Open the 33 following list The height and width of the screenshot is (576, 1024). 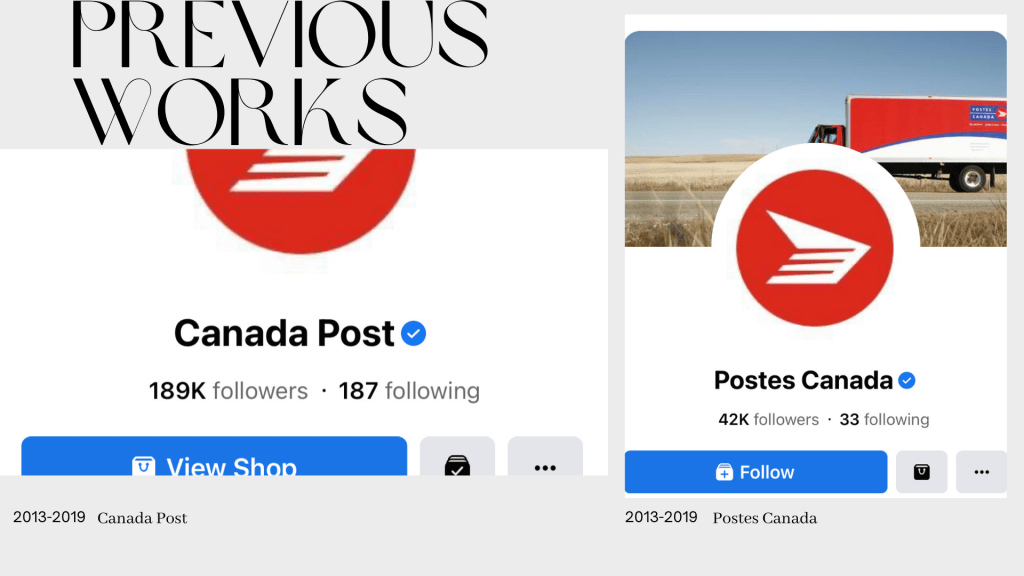click(x=884, y=419)
